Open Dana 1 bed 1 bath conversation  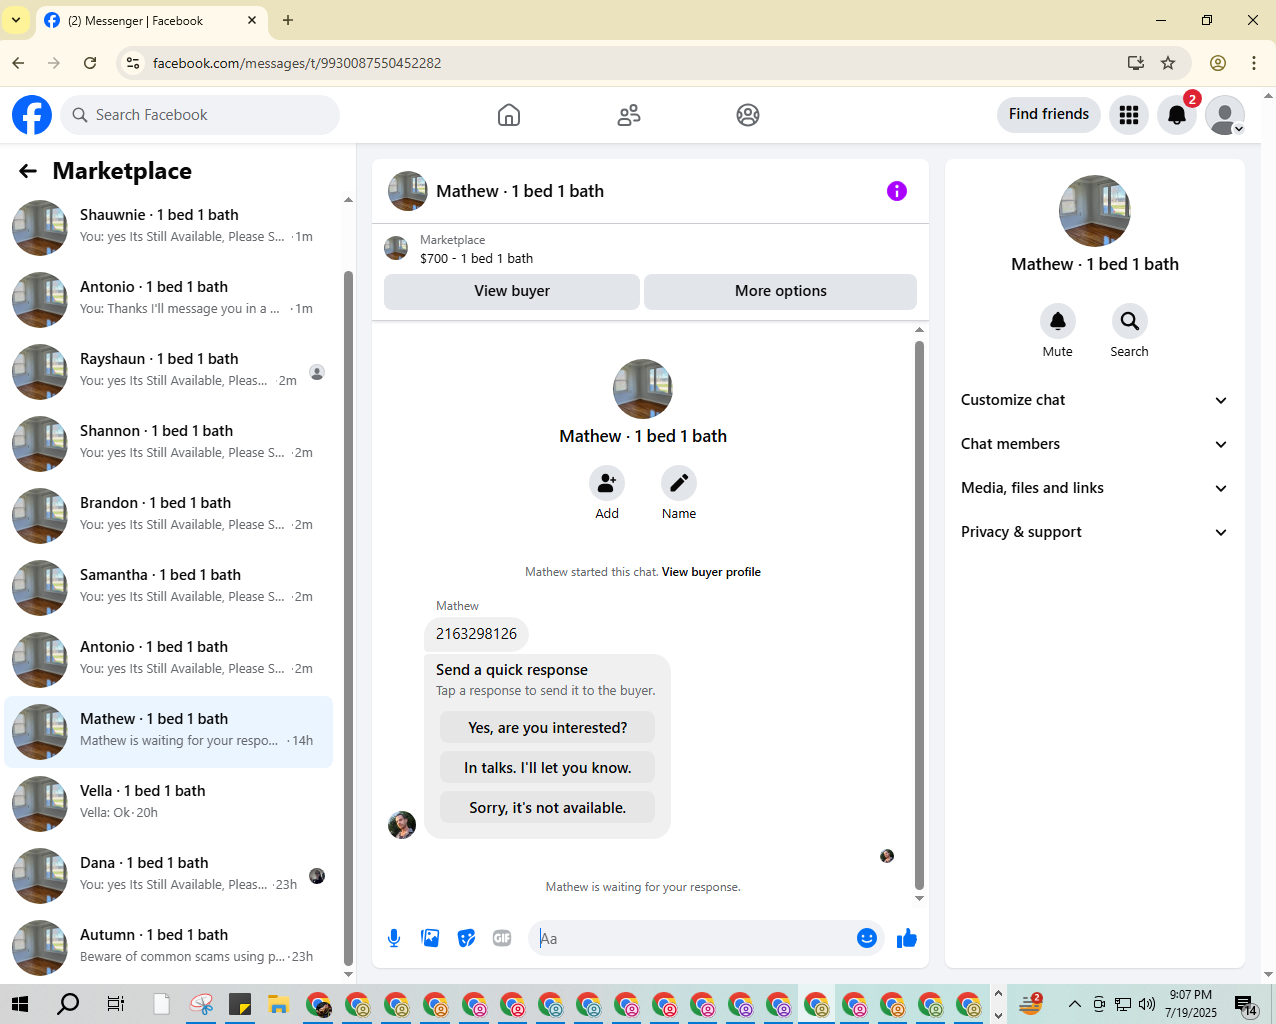(169, 876)
